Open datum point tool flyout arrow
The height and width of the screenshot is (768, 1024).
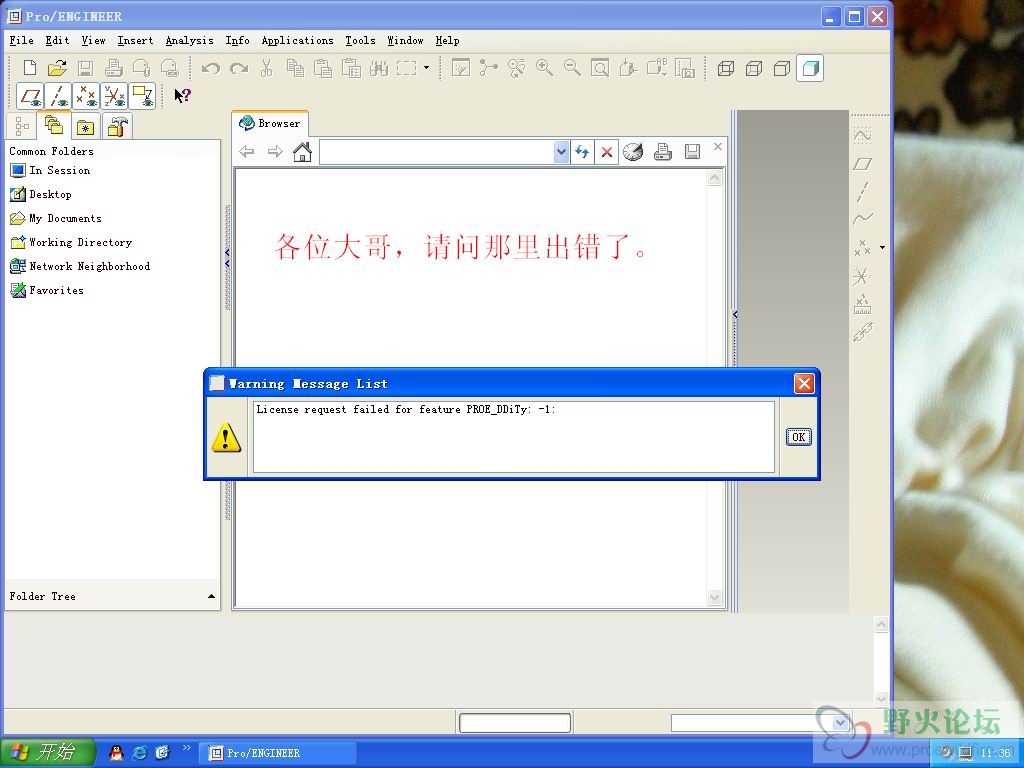tap(882, 248)
